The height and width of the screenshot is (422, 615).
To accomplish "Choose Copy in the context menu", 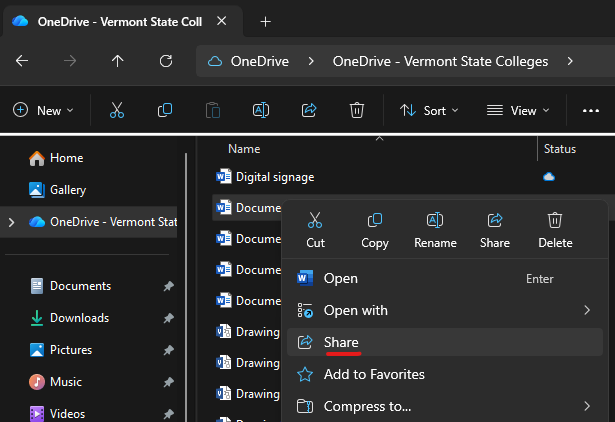I will pyautogui.click(x=375, y=230).
